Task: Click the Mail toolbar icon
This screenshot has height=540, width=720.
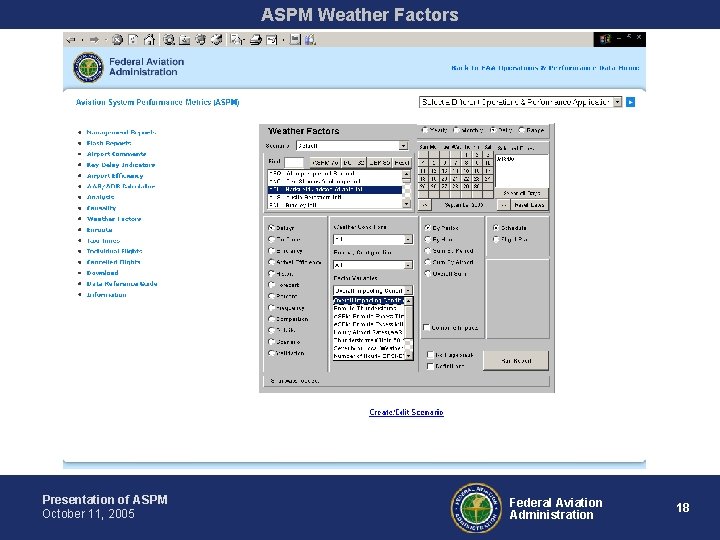Action: point(237,40)
